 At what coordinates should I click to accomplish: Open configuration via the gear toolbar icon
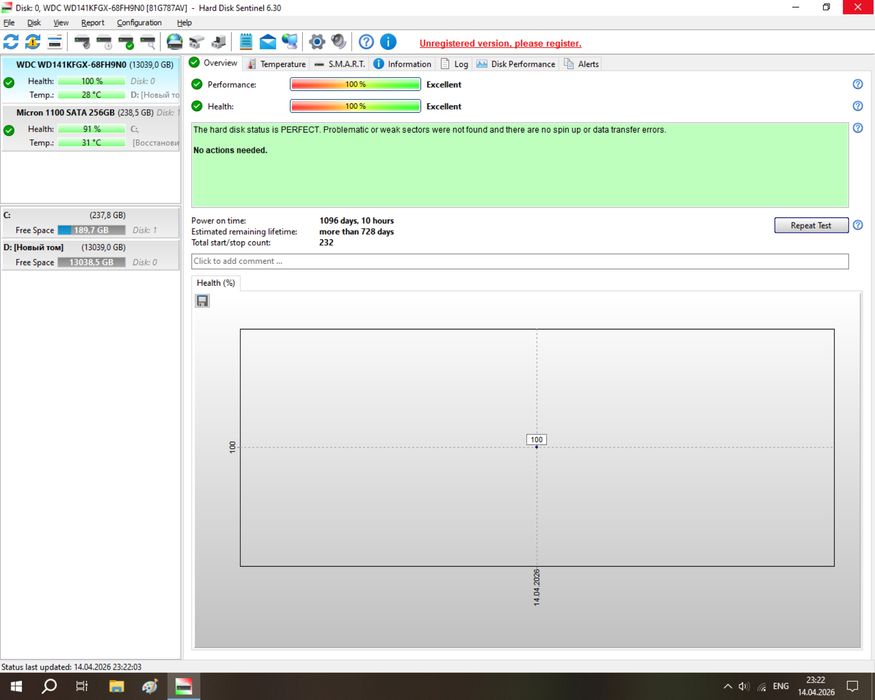tap(317, 42)
